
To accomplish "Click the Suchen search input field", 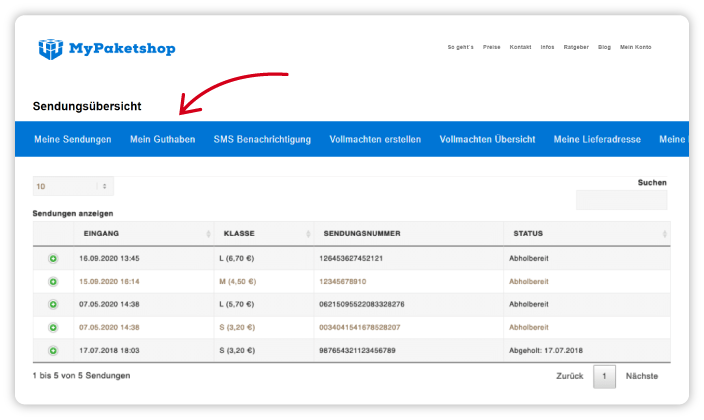I will coord(621,200).
